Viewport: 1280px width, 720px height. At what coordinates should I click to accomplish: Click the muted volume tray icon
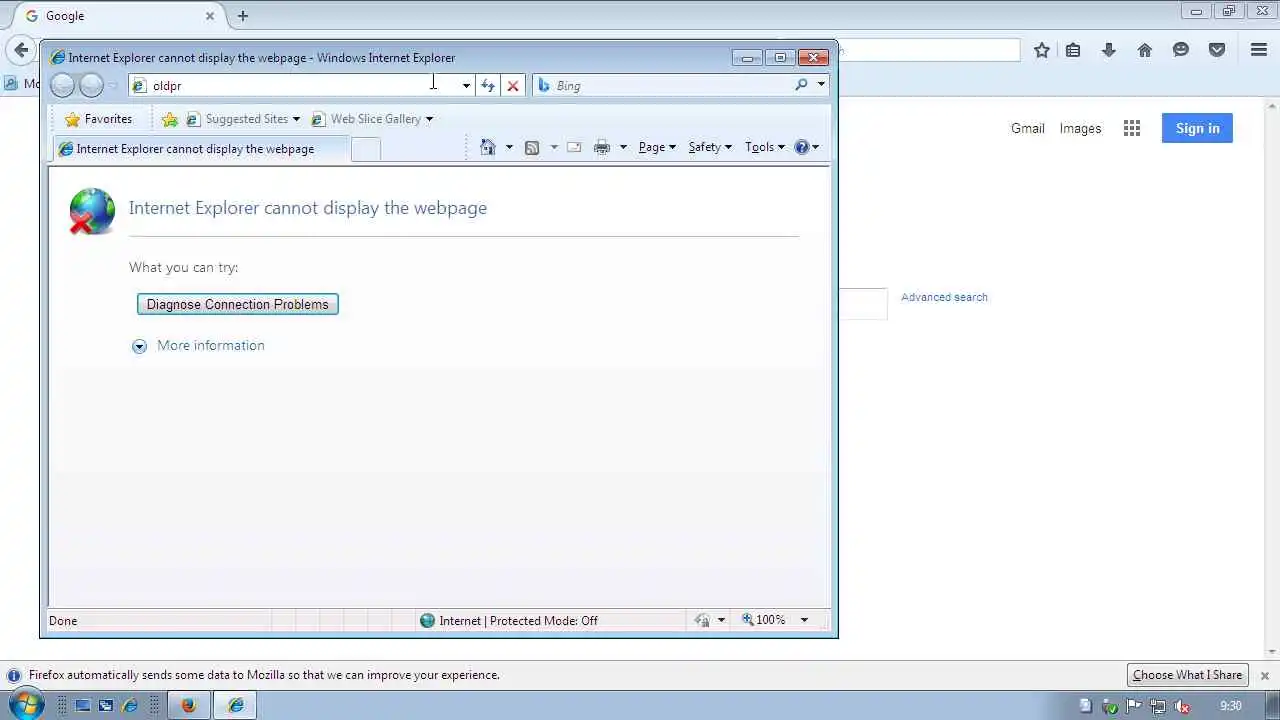click(1181, 706)
